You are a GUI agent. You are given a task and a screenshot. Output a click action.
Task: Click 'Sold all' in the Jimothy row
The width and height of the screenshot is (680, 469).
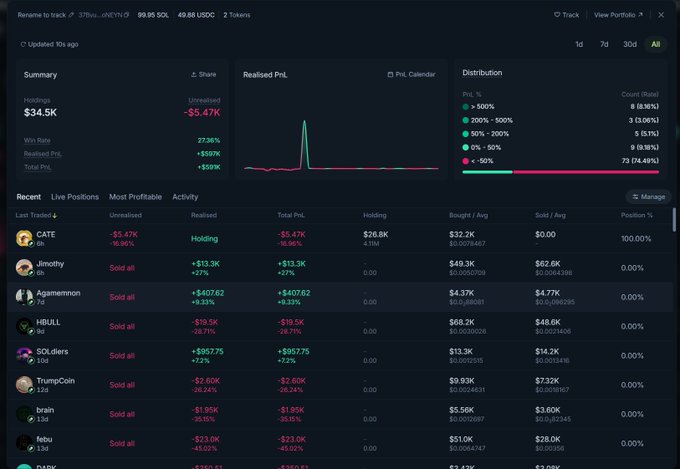click(x=122, y=268)
